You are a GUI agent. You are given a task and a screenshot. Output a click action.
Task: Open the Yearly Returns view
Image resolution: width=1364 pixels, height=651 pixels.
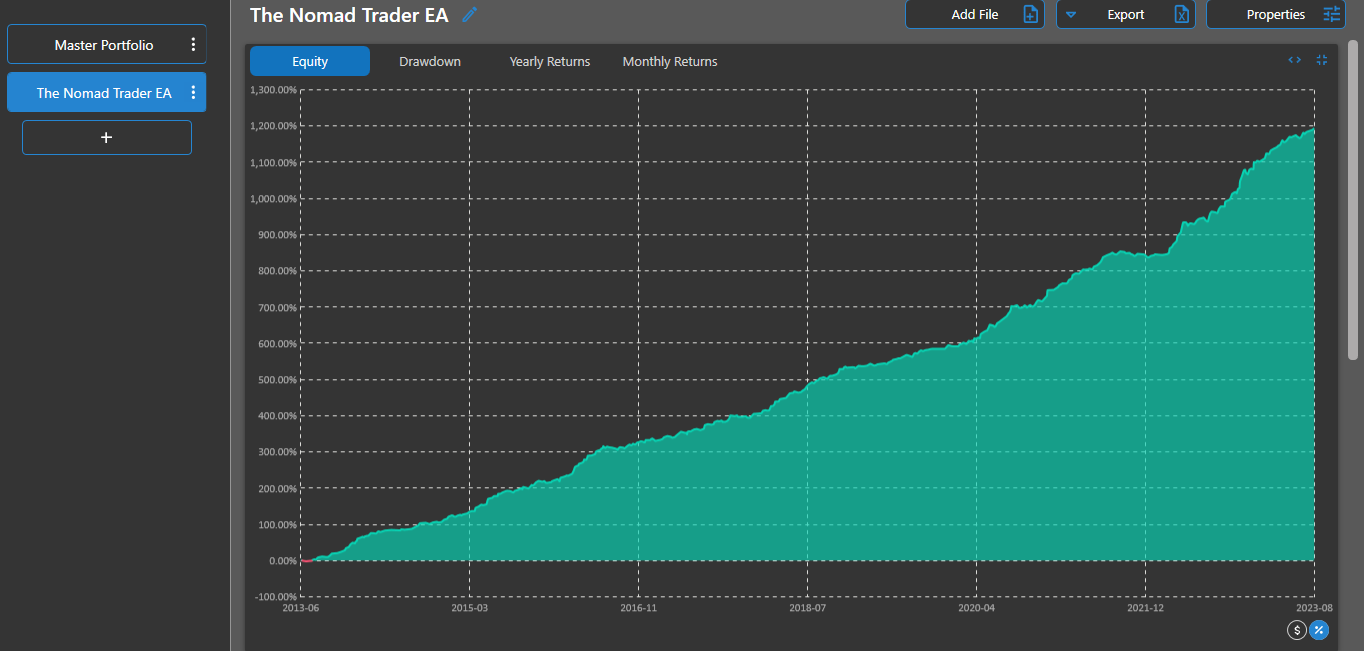(x=549, y=61)
